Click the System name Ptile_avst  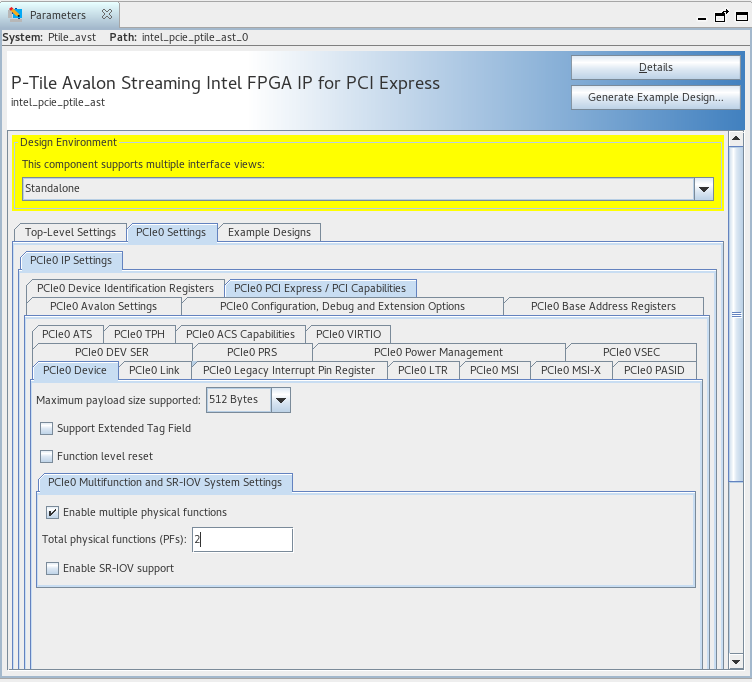pos(72,37)
